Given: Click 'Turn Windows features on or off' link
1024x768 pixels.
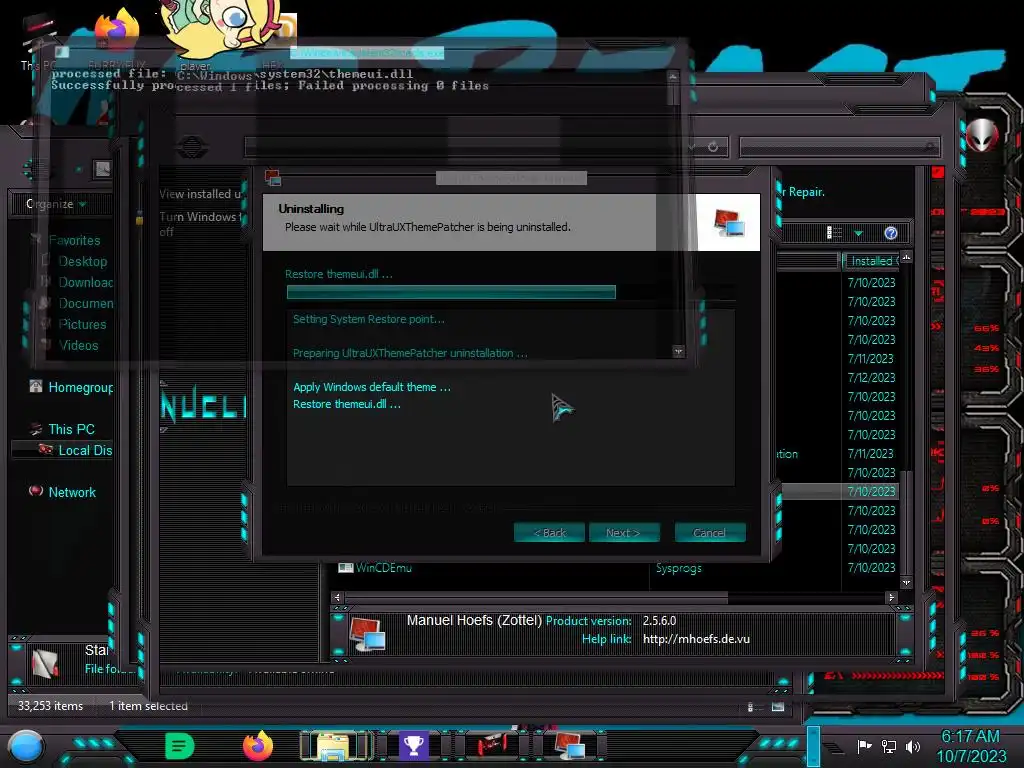Looking at the screenshot, I should 200,224.
